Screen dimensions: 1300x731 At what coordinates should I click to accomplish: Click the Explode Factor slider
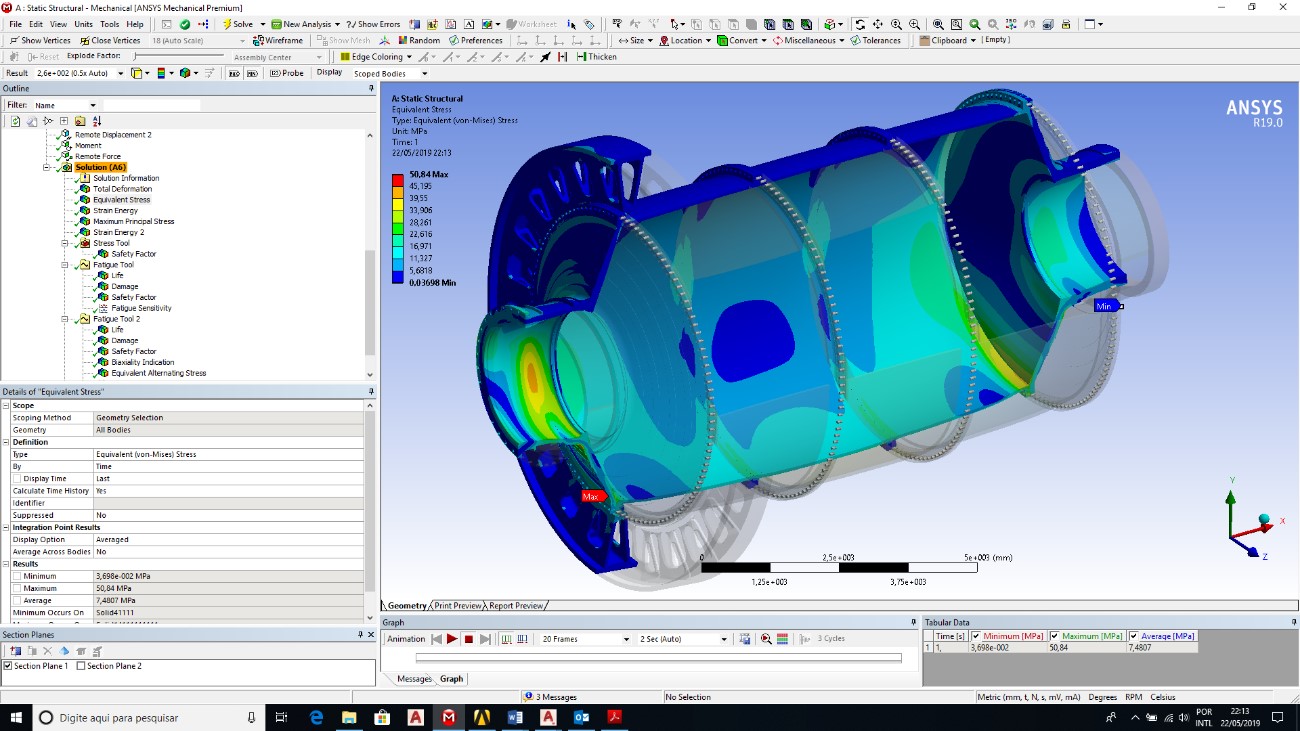178,57
